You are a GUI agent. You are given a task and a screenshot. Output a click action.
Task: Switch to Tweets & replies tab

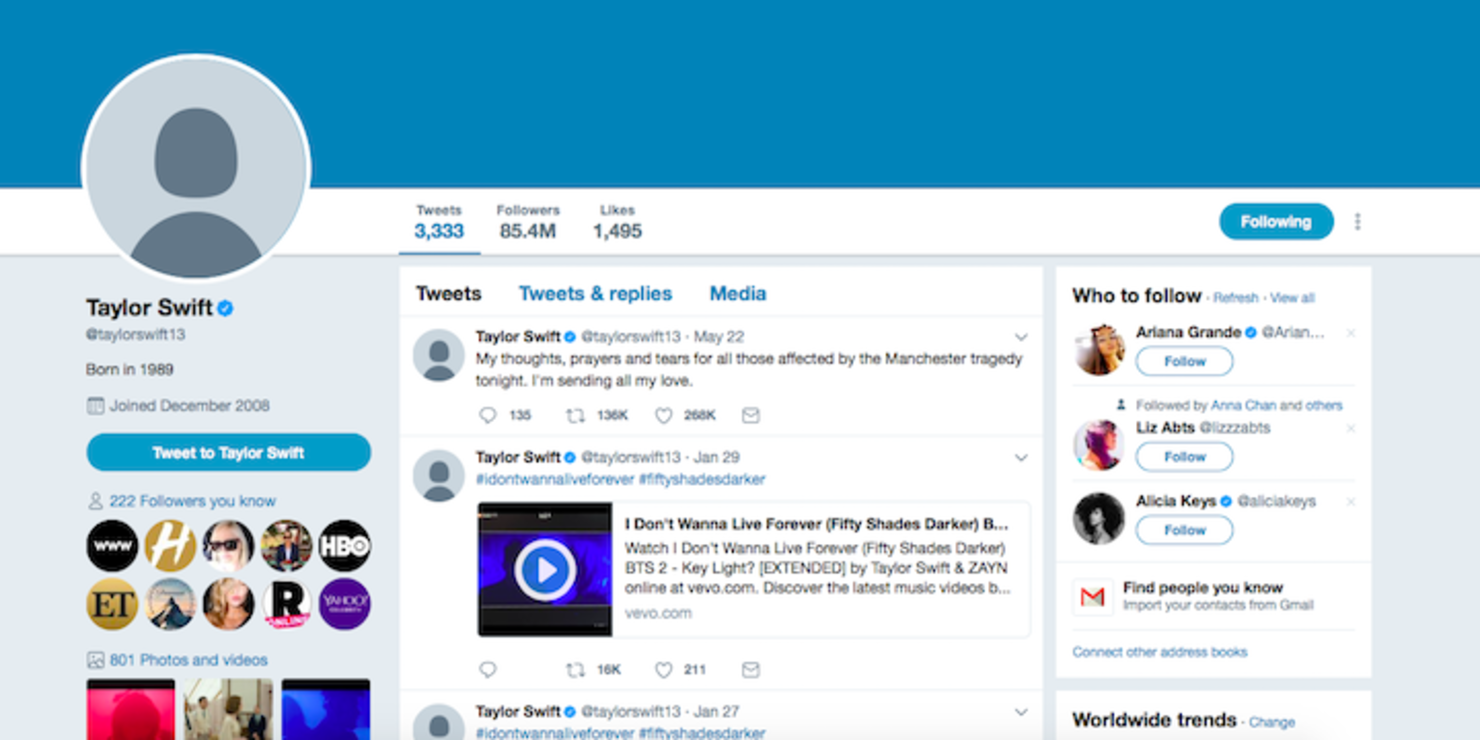(x=595, y=294)
